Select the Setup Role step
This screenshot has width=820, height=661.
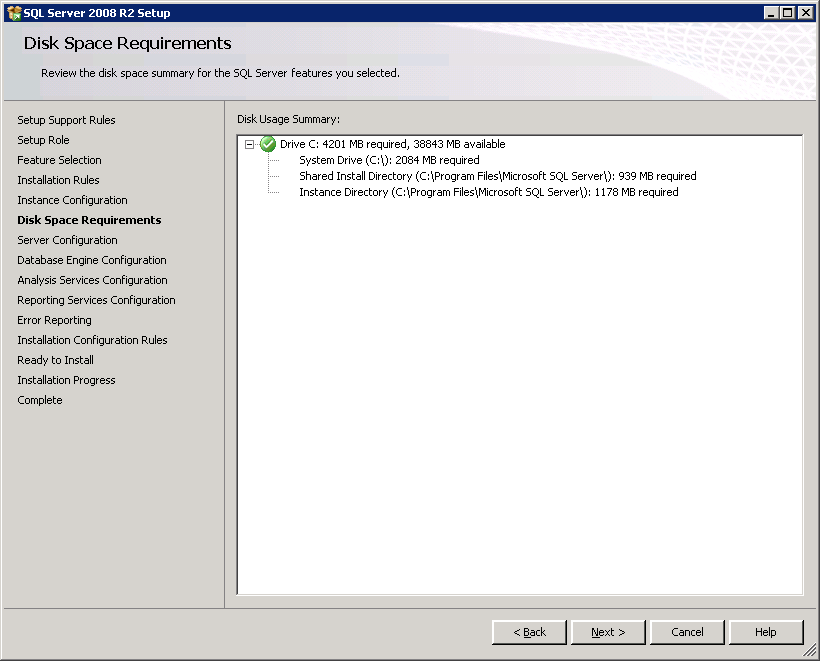43,140
